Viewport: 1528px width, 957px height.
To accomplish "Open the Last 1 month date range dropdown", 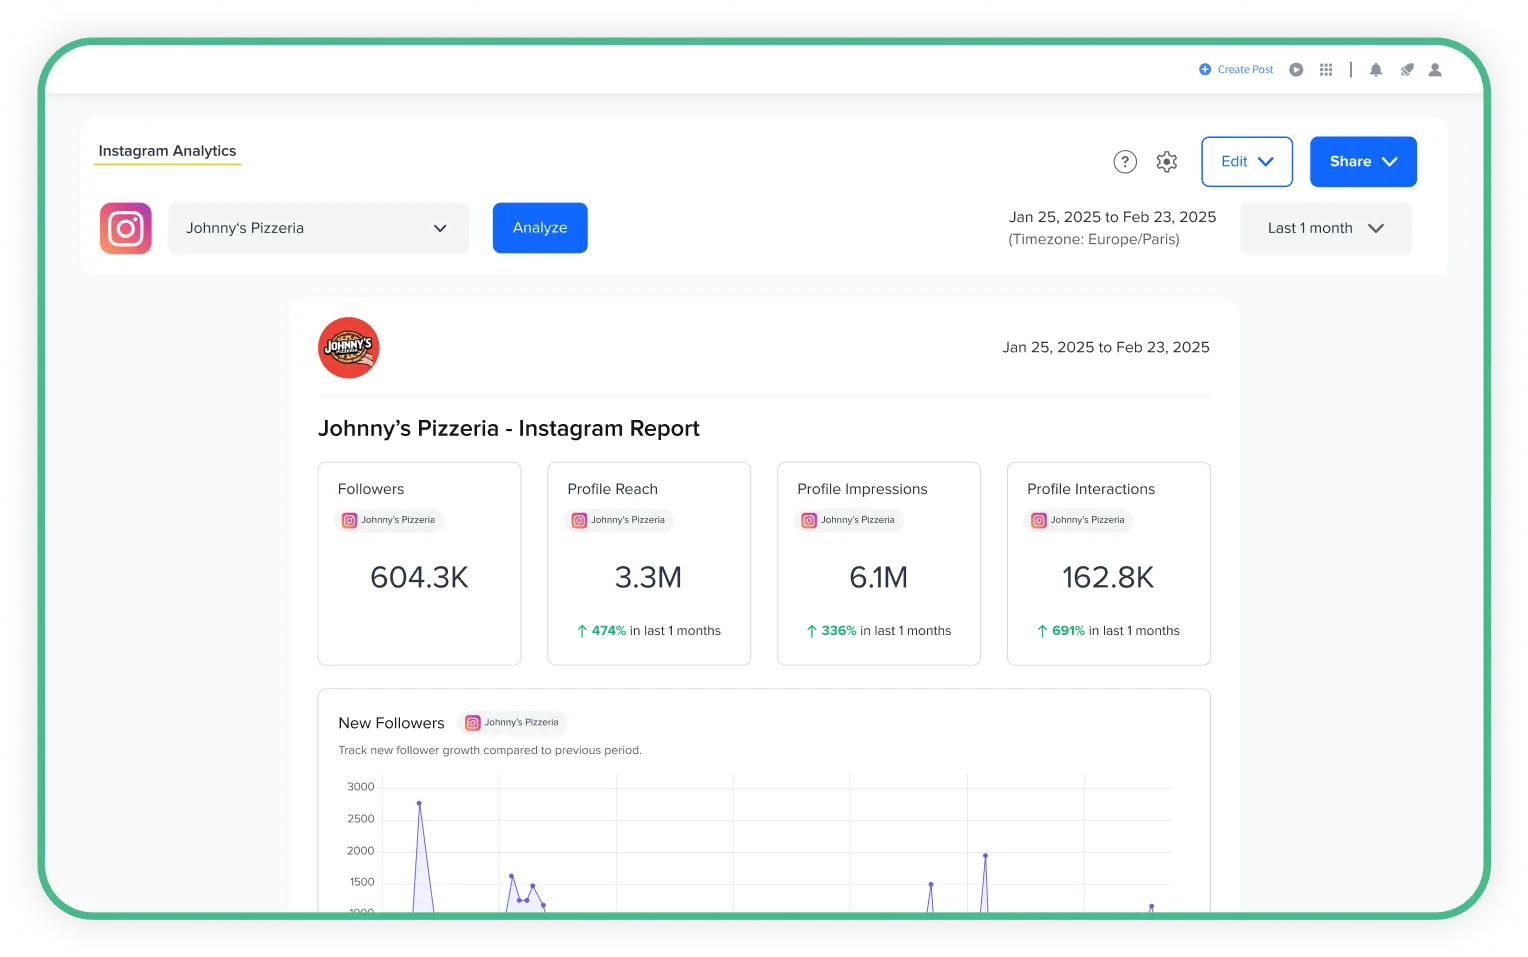I will [x=1326, y=228].
